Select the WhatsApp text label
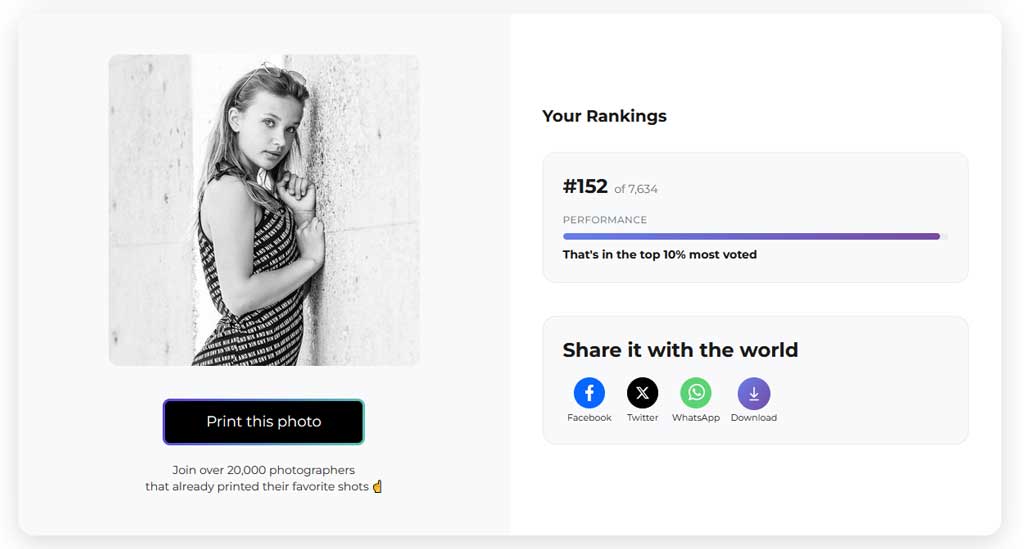Screen dimensions: 1024x549 tap(696, 418)
